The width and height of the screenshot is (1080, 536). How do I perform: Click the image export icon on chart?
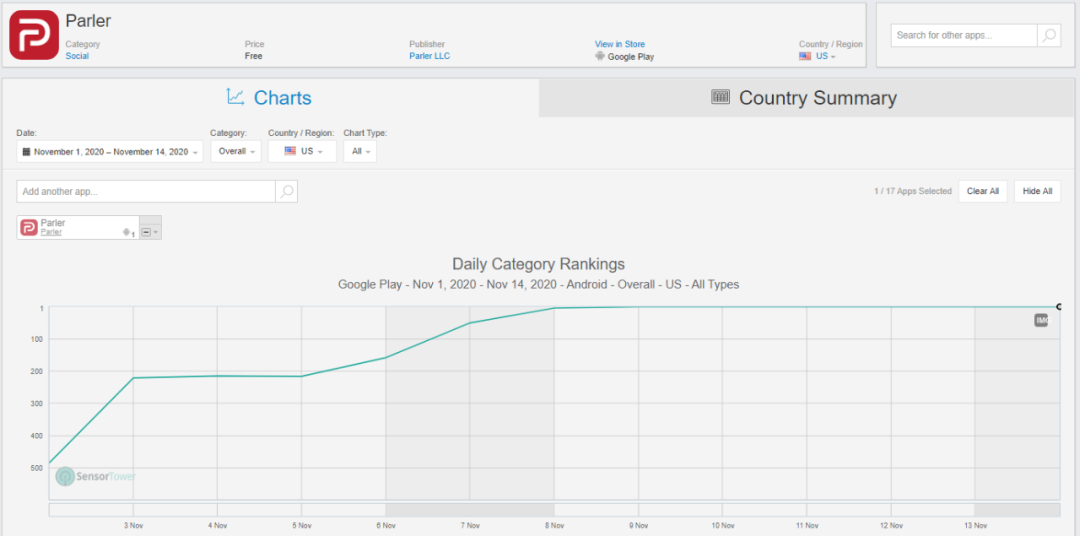tap(1041, 320)
